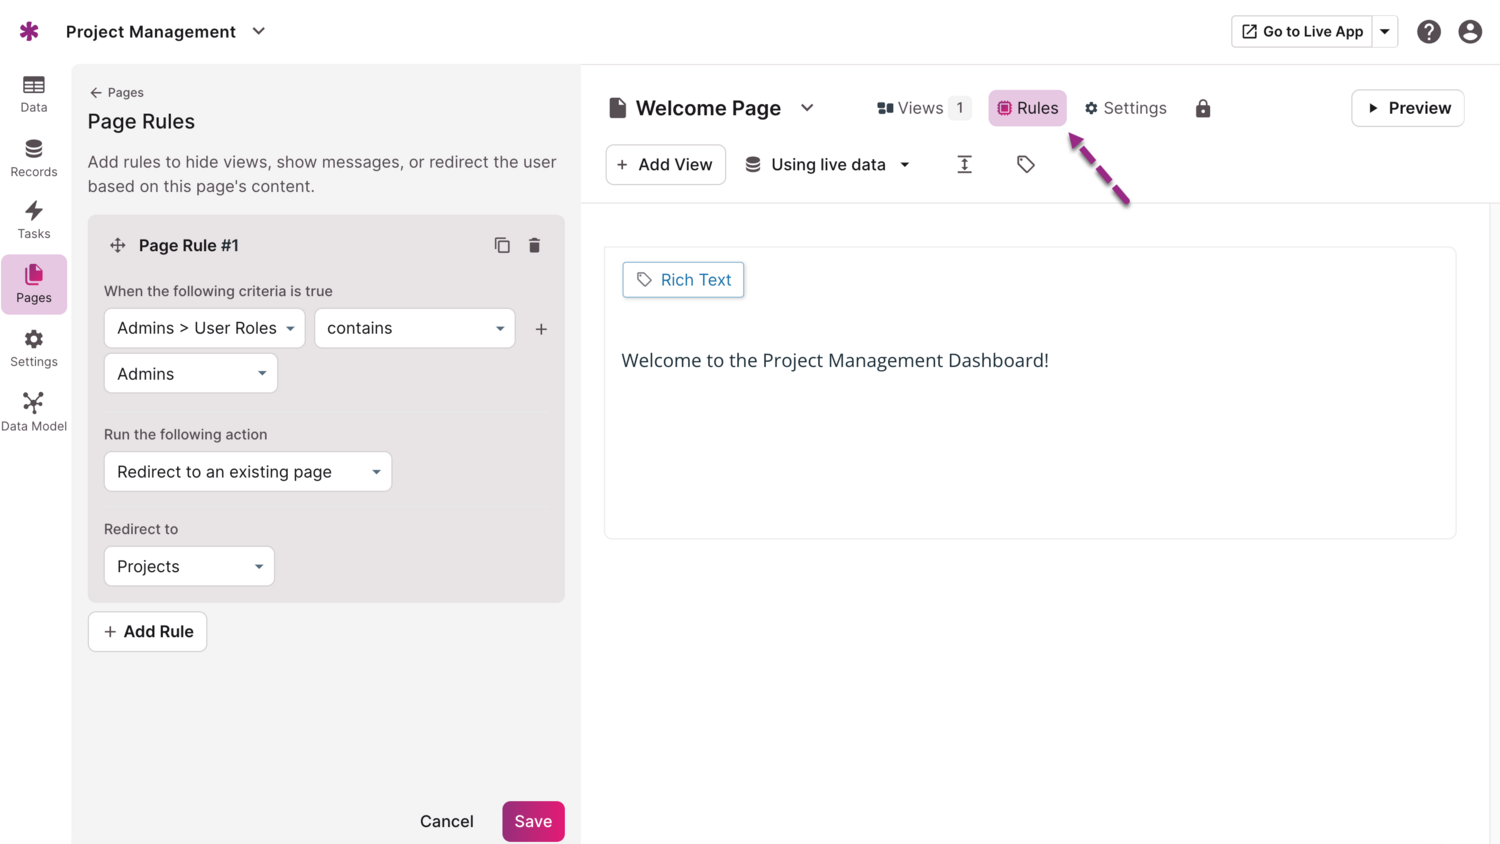Open the help question mark icon
The image size is (1500, 844).
pos(1428,32)
